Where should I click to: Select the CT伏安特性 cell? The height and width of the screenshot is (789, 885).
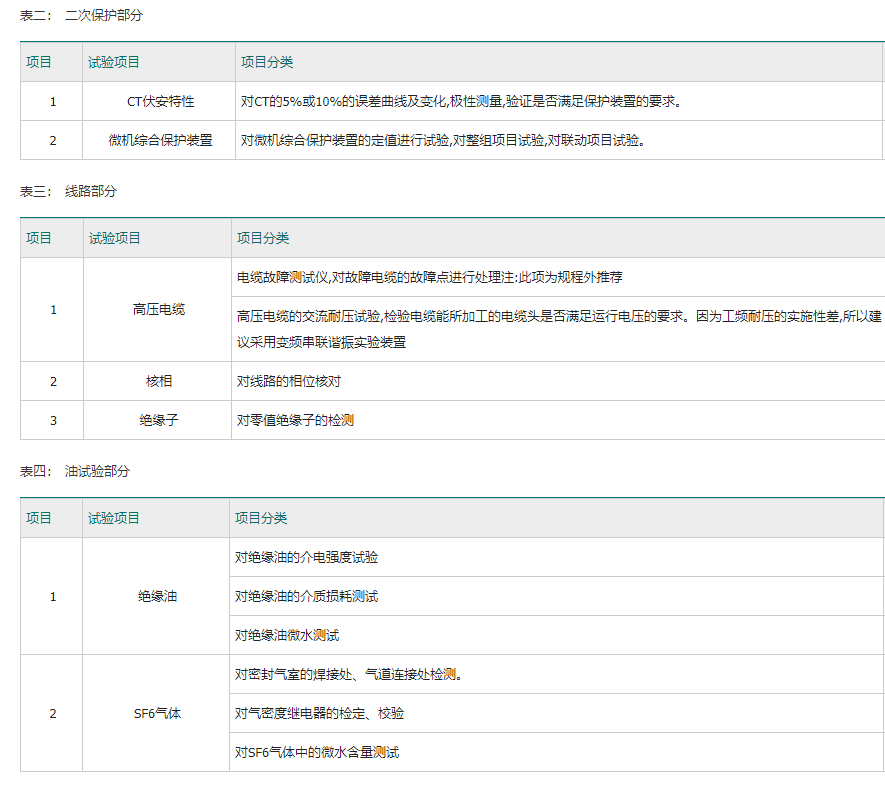[x=160, y=101]
